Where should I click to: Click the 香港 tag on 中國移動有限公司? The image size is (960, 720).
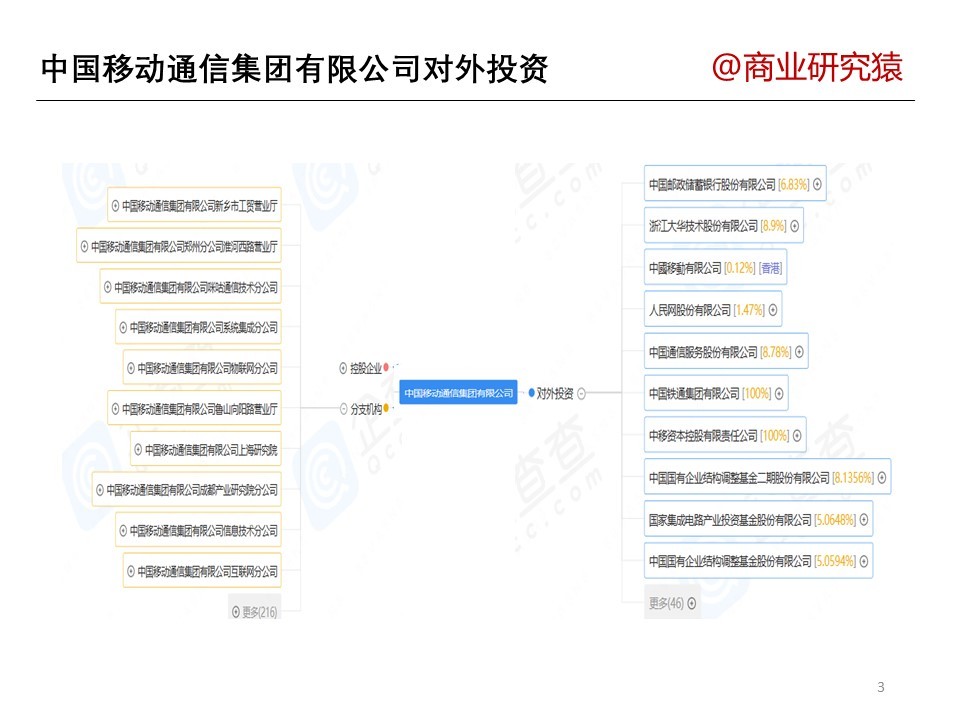point(771,268)
